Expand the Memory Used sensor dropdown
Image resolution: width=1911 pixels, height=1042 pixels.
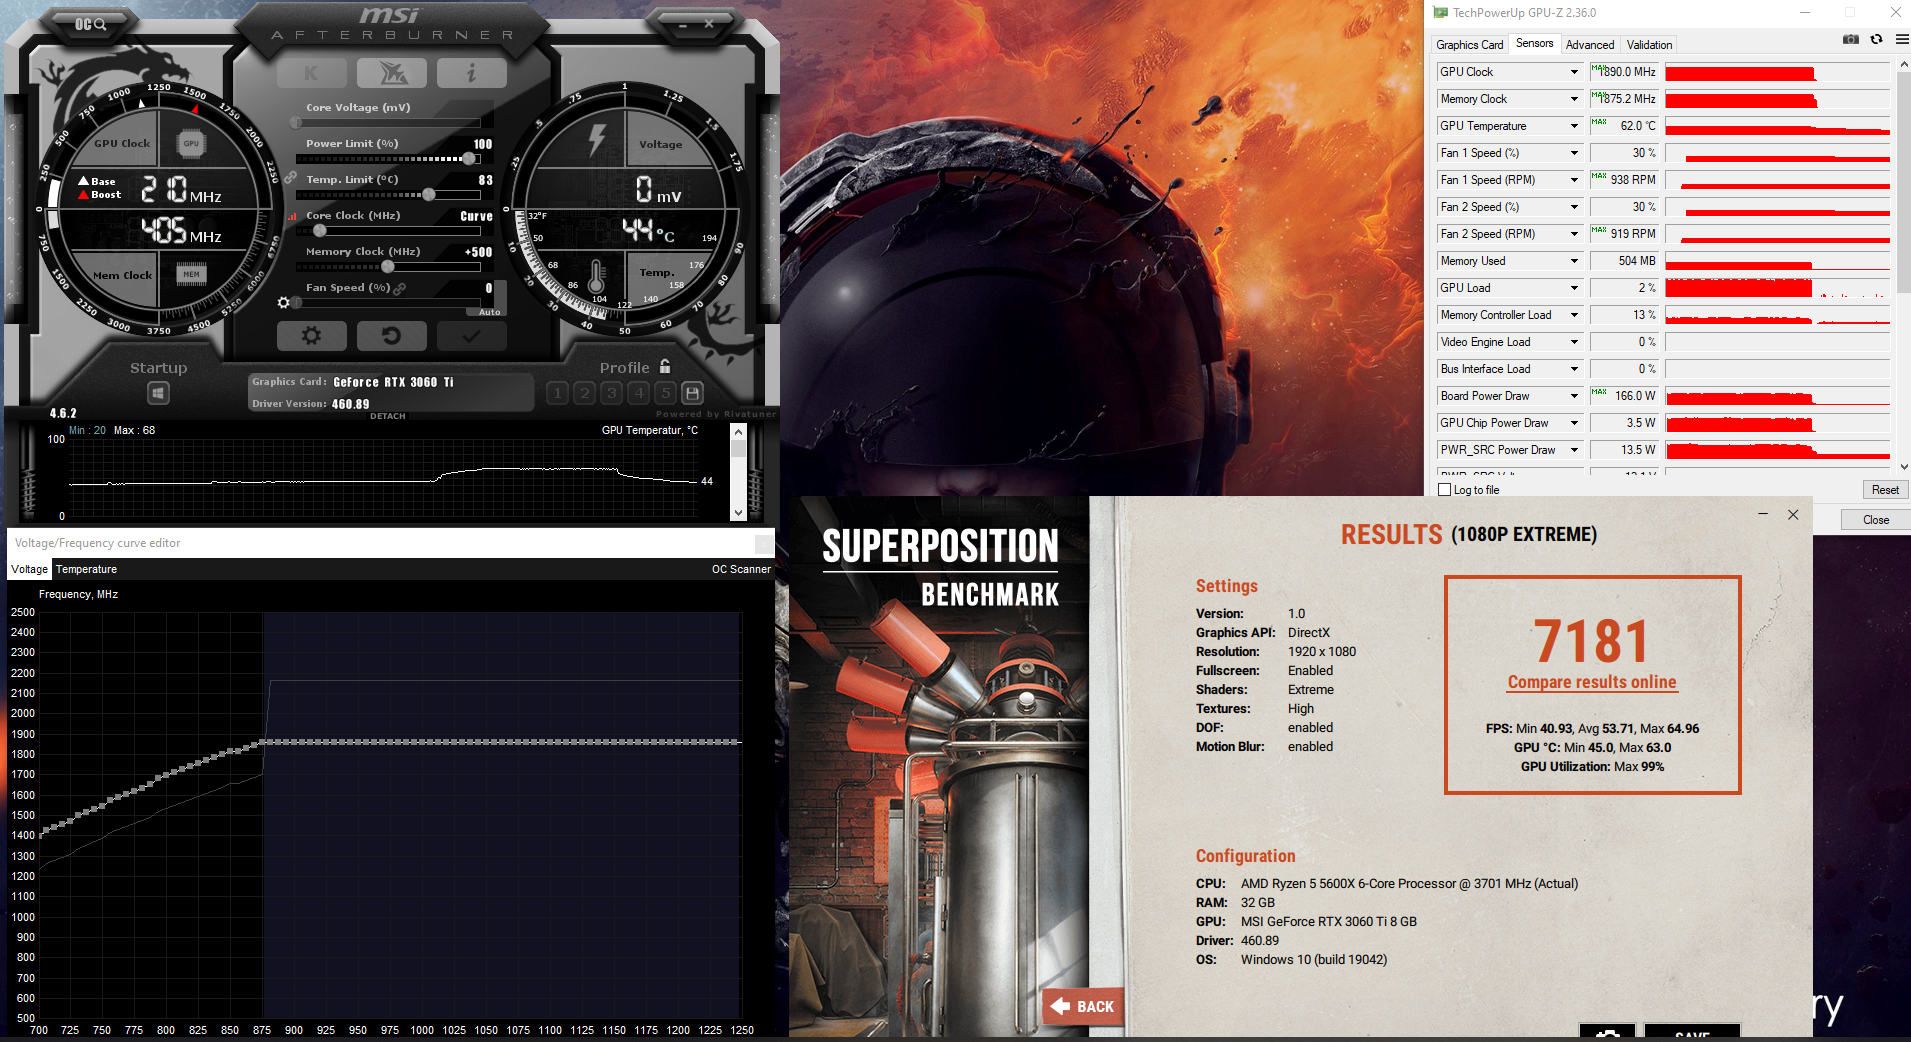(1574, 261)
